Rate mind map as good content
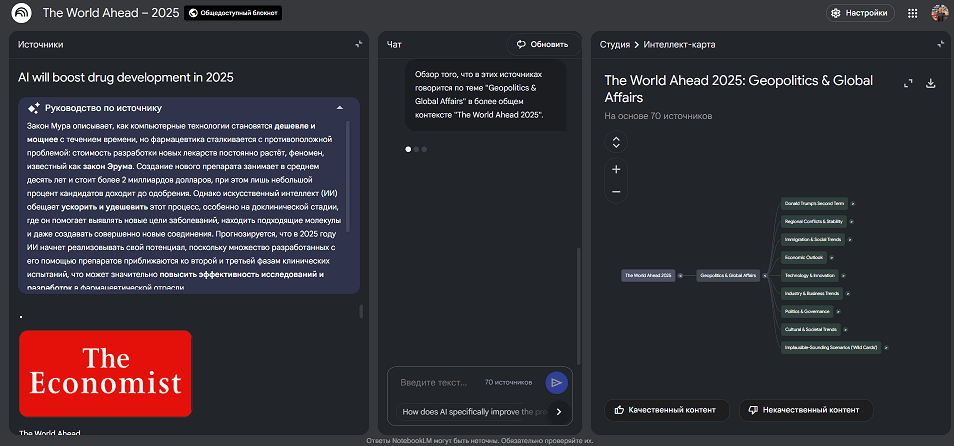The height and width of the screenshot is (446, 954). 666,410
